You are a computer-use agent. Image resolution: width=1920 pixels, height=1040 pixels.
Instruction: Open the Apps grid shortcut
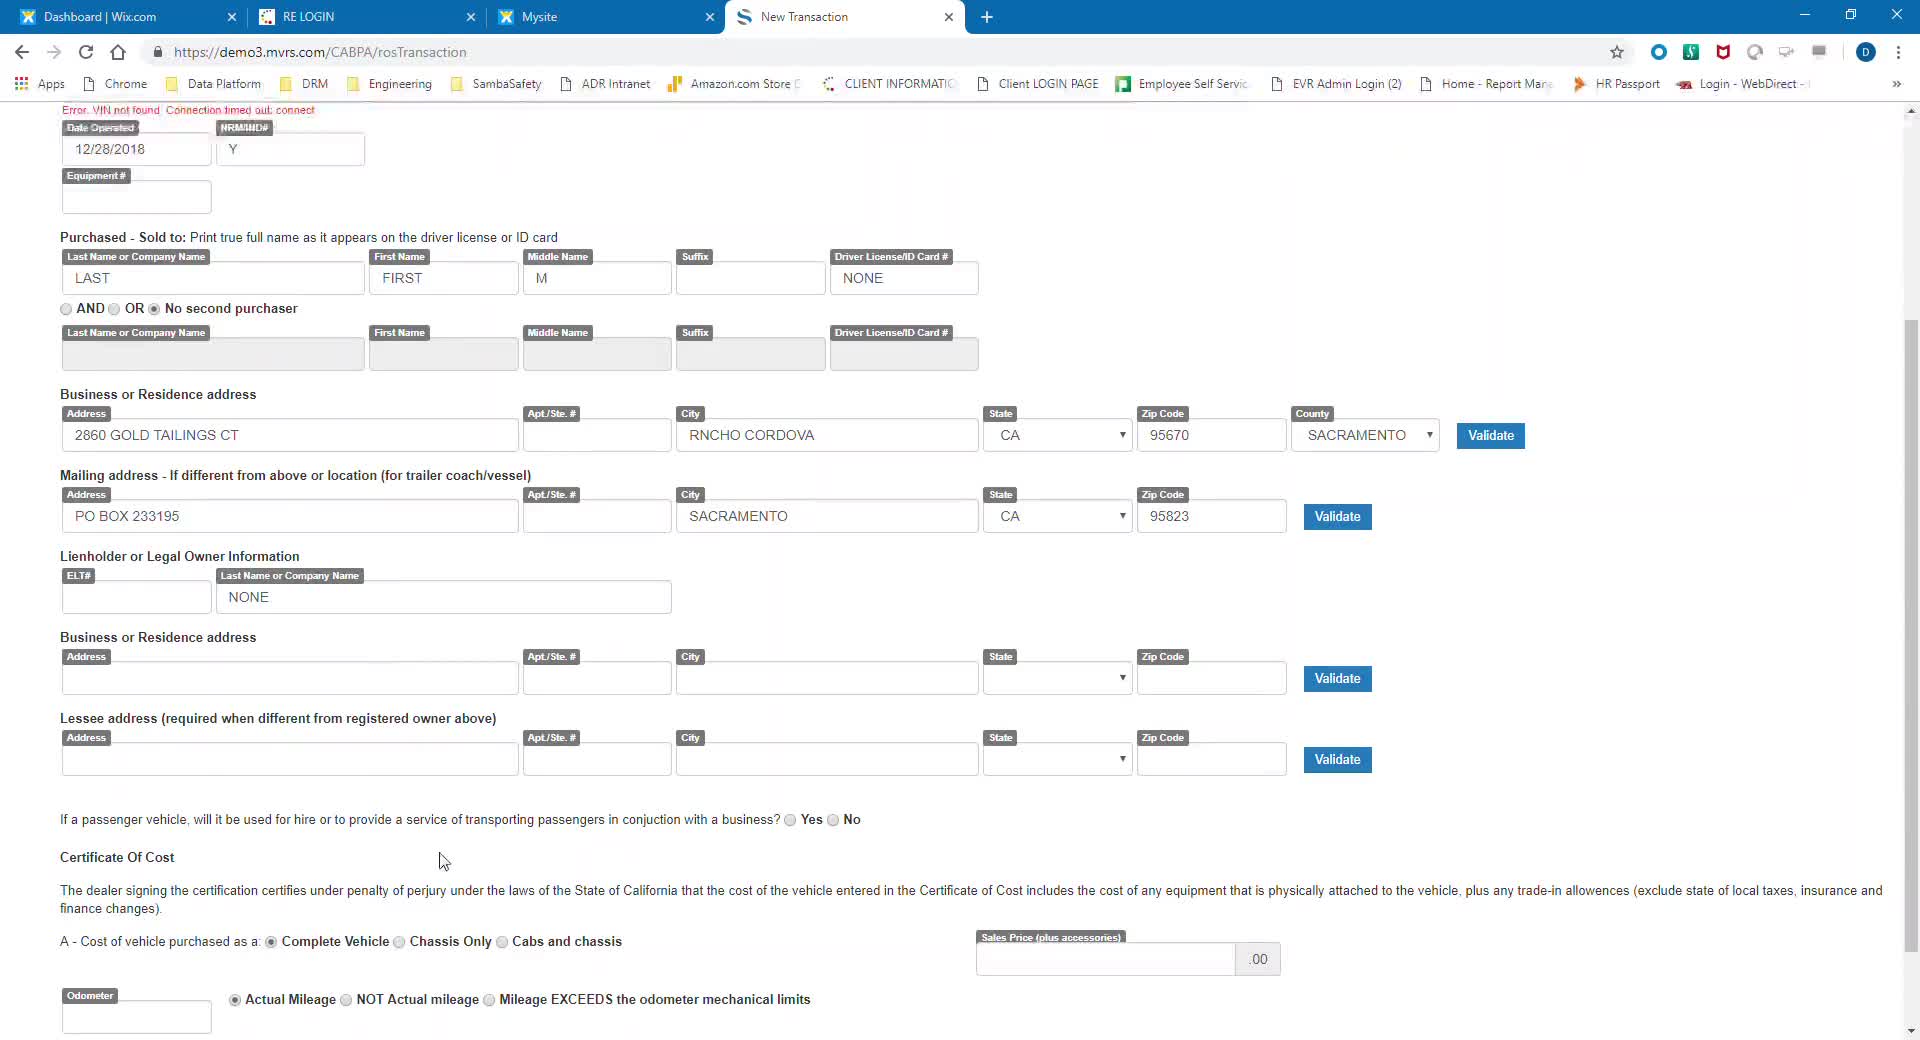coord(40,84)
